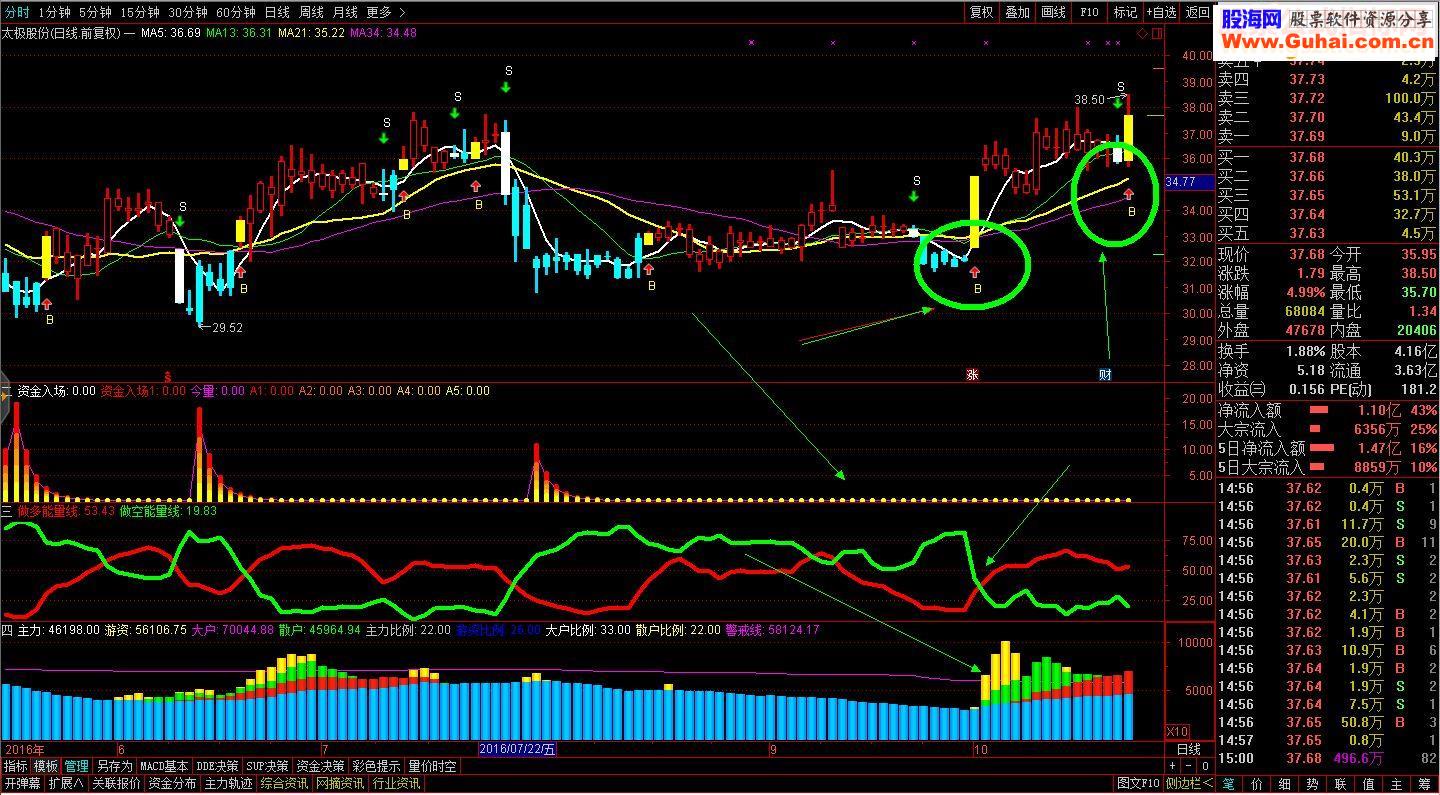This screenshot has height=795, width=1440.
Task: Click the 29.52 low price label
Action: pyautogui.click(x=227, y=327)
